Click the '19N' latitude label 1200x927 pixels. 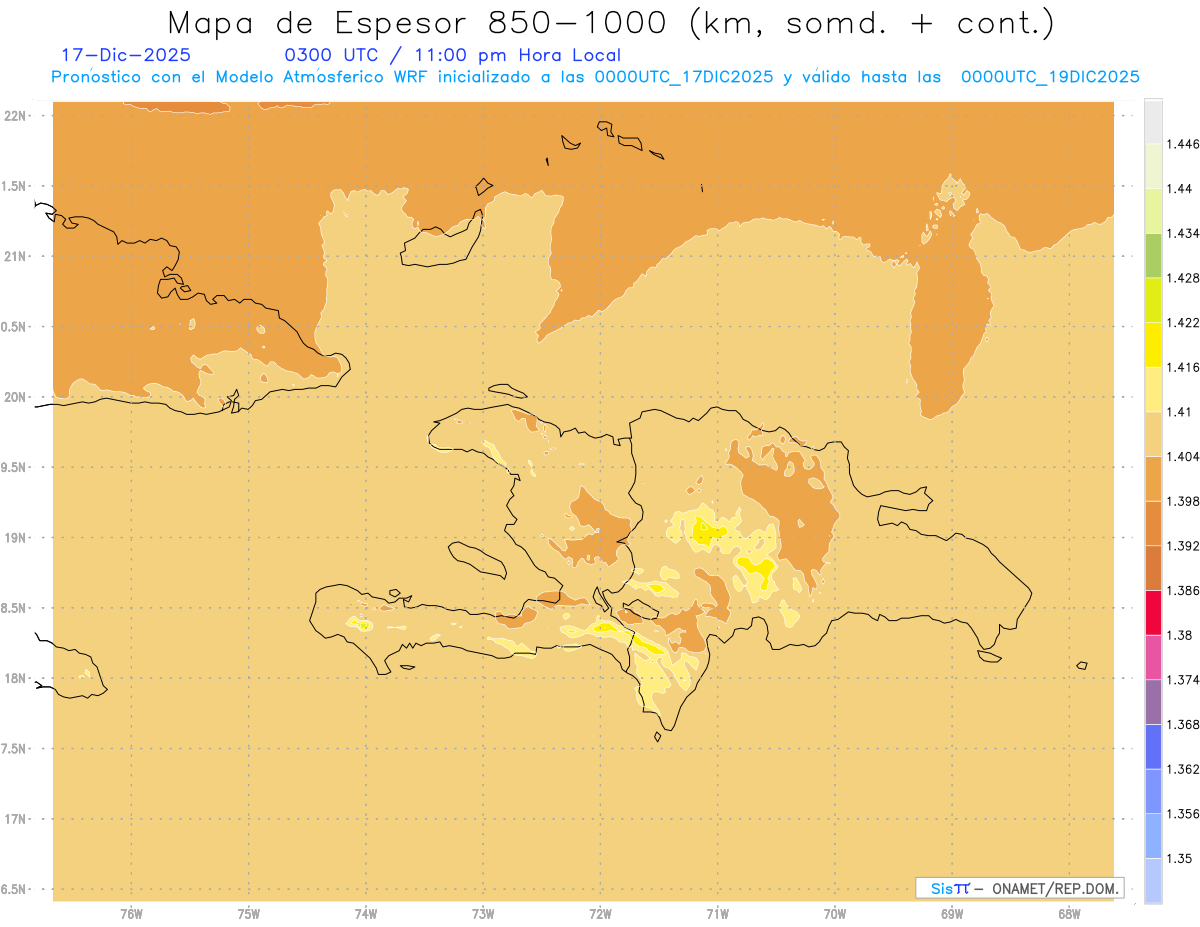[17, 538]
